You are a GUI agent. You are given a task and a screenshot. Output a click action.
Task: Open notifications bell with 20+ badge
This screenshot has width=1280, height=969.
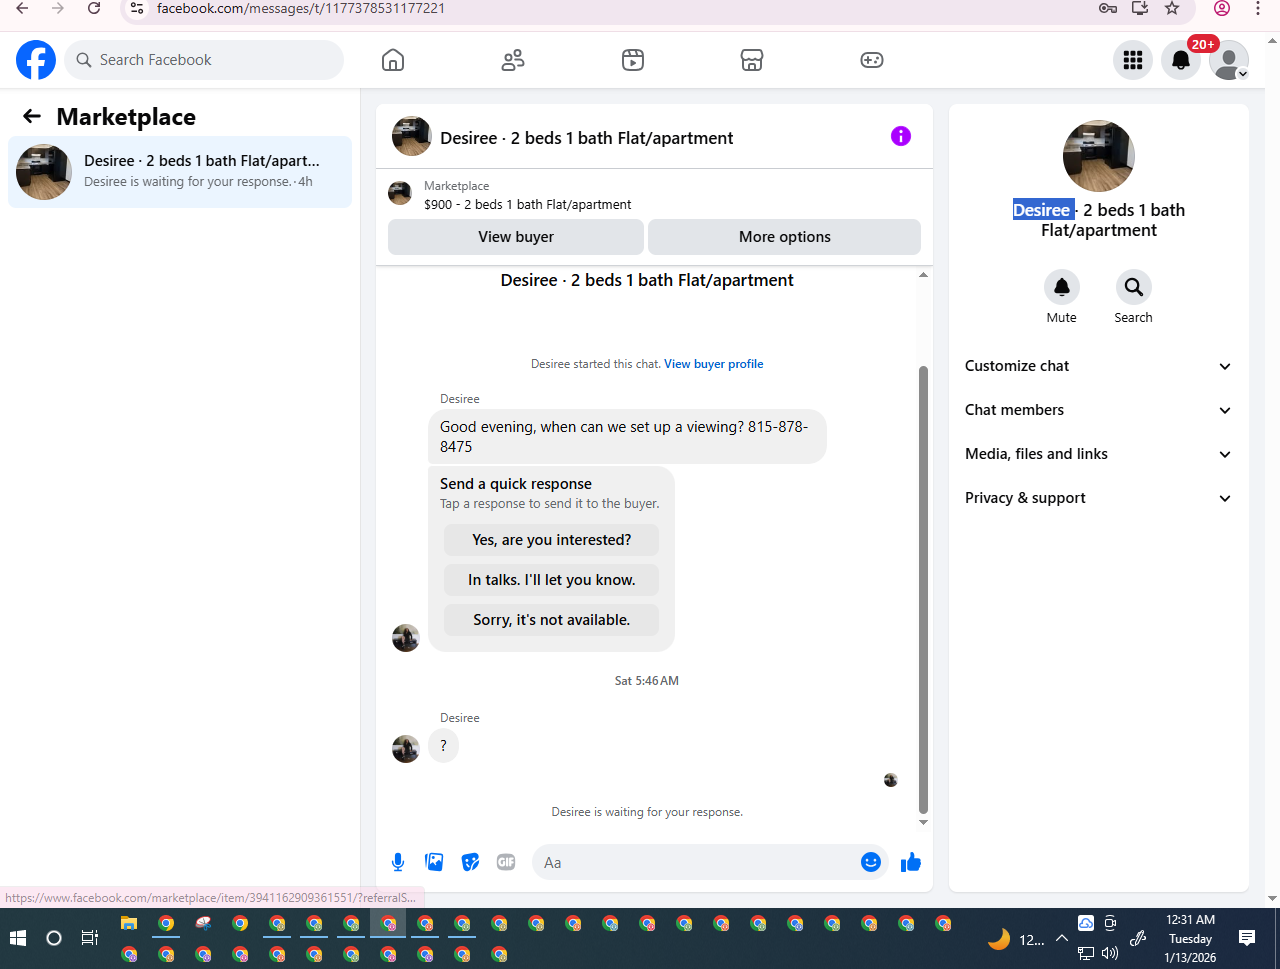(x=1181, y=60)
